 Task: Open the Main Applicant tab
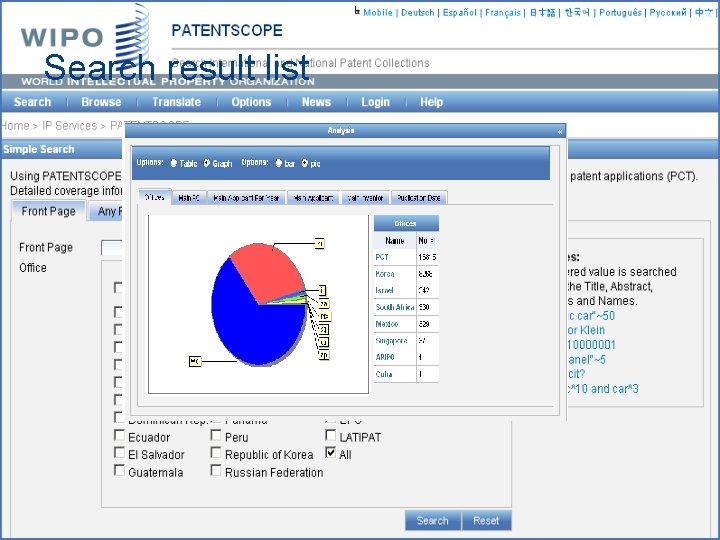coord(314,198)
